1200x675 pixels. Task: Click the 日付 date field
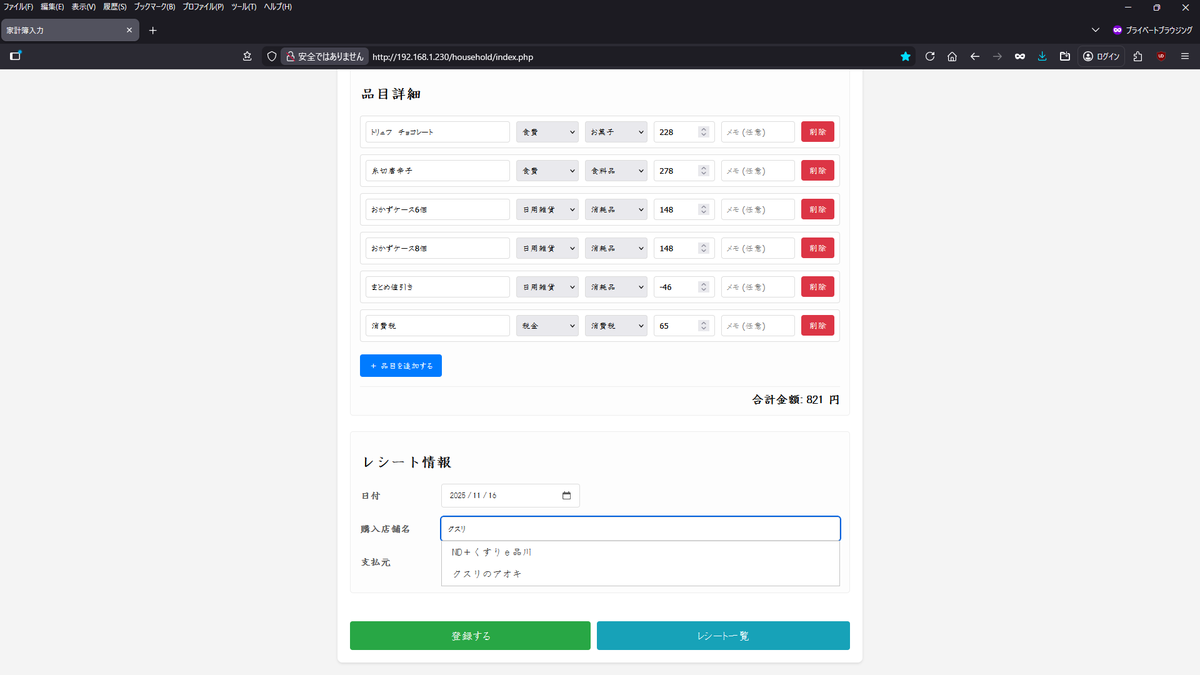point(510,496)
